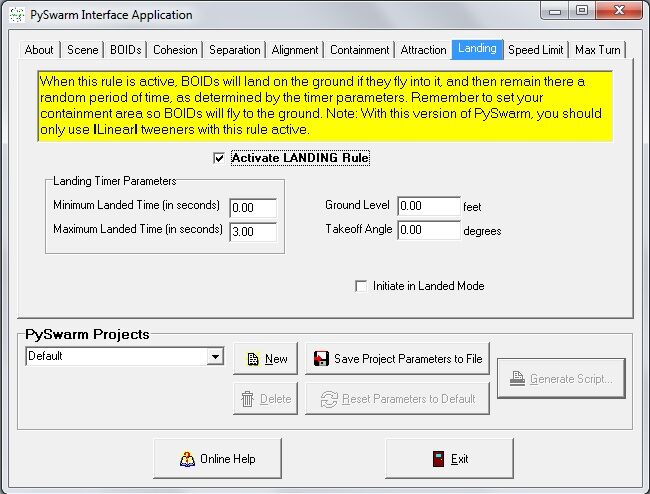Screen dimensions: 650x494
Task: Enable Initiate in Landed Mode checkbox
Action: click(x=361, y=286)
